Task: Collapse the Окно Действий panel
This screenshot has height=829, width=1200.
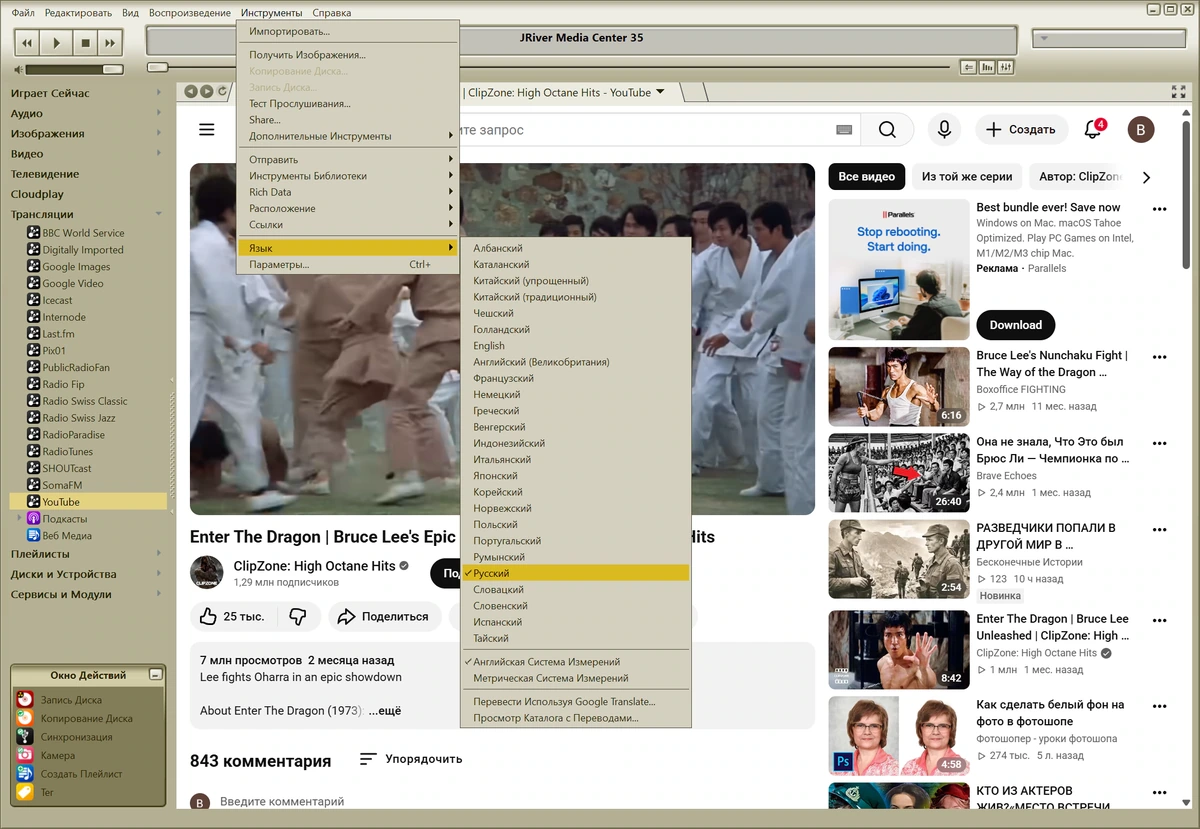Action: pyautogui.click(x=155, y=675)
